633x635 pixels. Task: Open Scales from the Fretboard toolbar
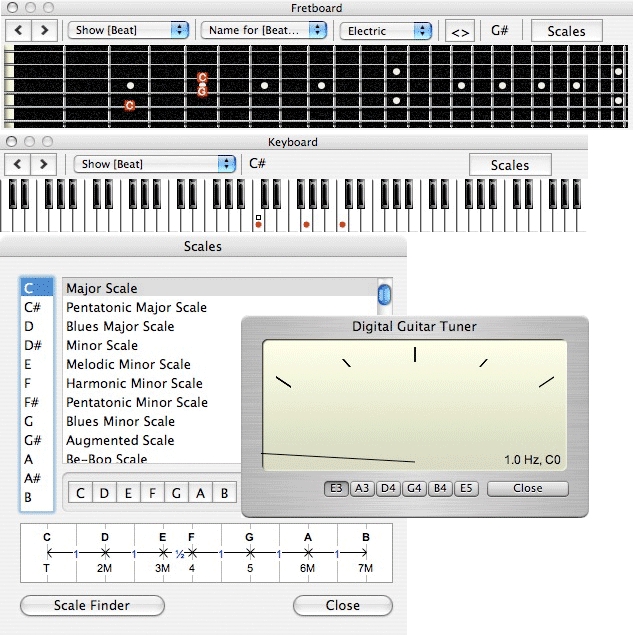566,31
